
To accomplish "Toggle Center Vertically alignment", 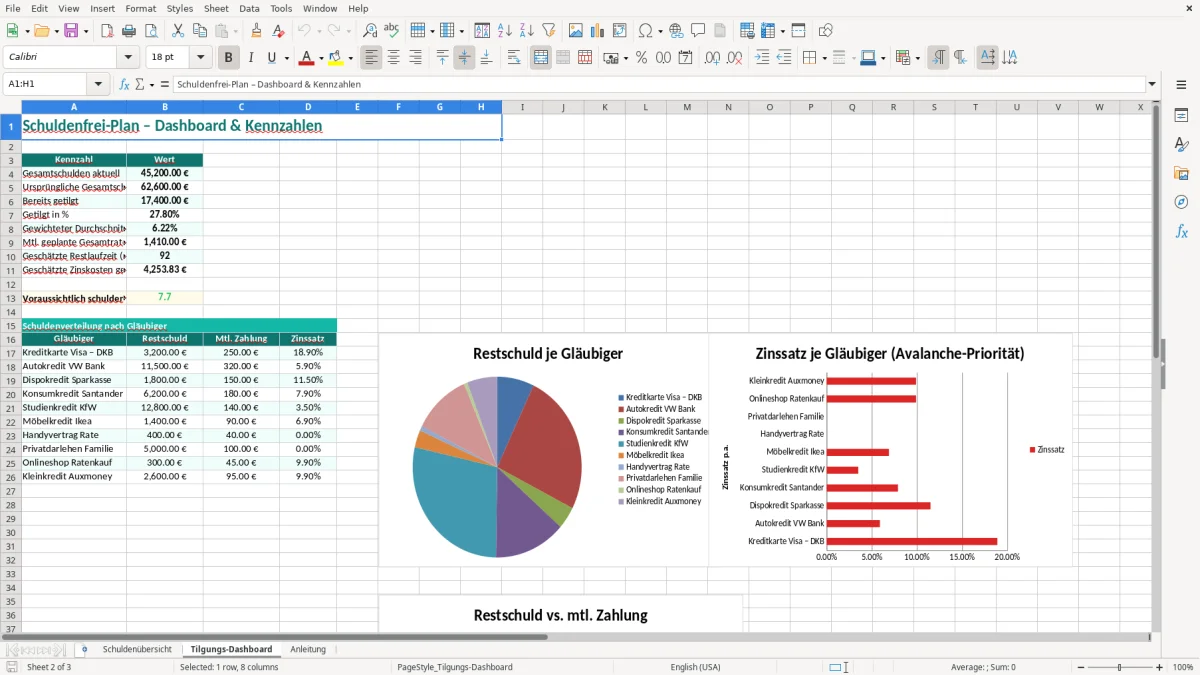I will pos(464,58).
